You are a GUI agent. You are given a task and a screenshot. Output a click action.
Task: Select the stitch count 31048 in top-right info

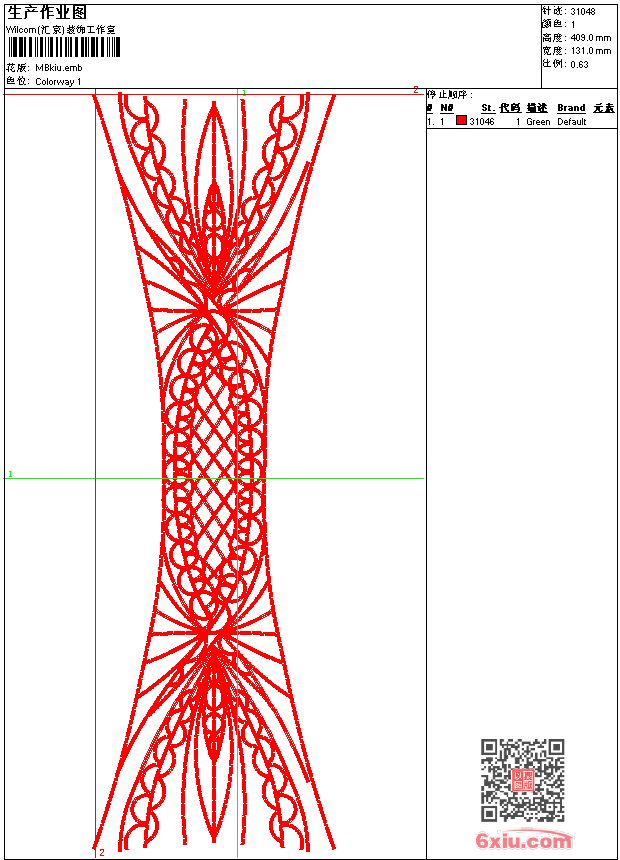(583, 12)
